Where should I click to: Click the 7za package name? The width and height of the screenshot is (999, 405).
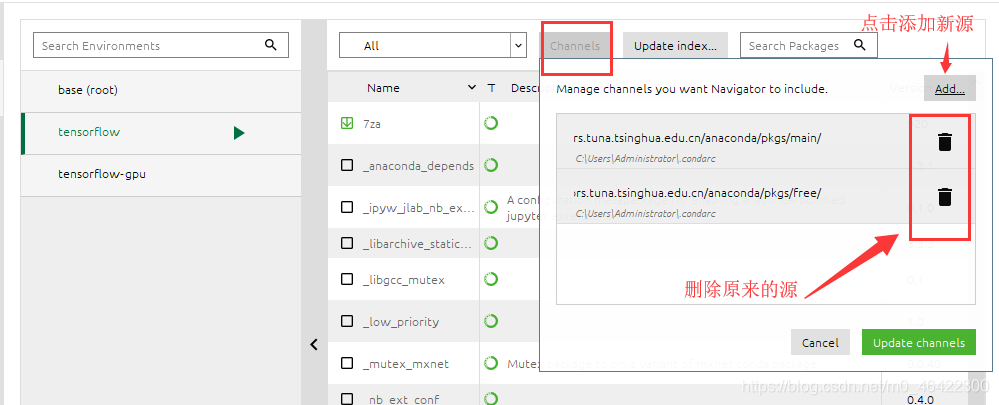(371, 124)
